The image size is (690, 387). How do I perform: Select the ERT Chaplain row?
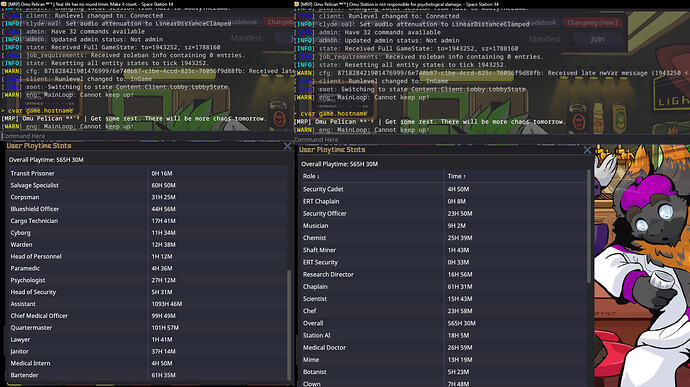444,202
